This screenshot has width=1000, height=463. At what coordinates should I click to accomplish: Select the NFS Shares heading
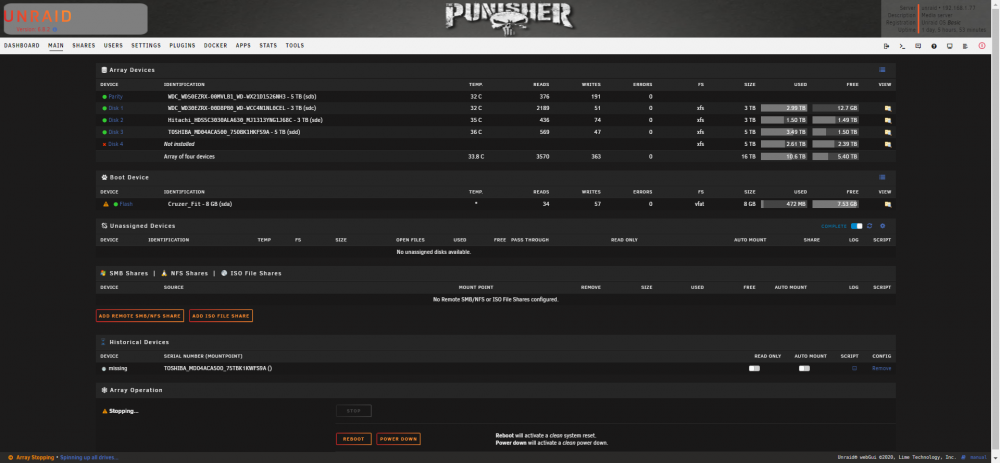pos(189,274)
